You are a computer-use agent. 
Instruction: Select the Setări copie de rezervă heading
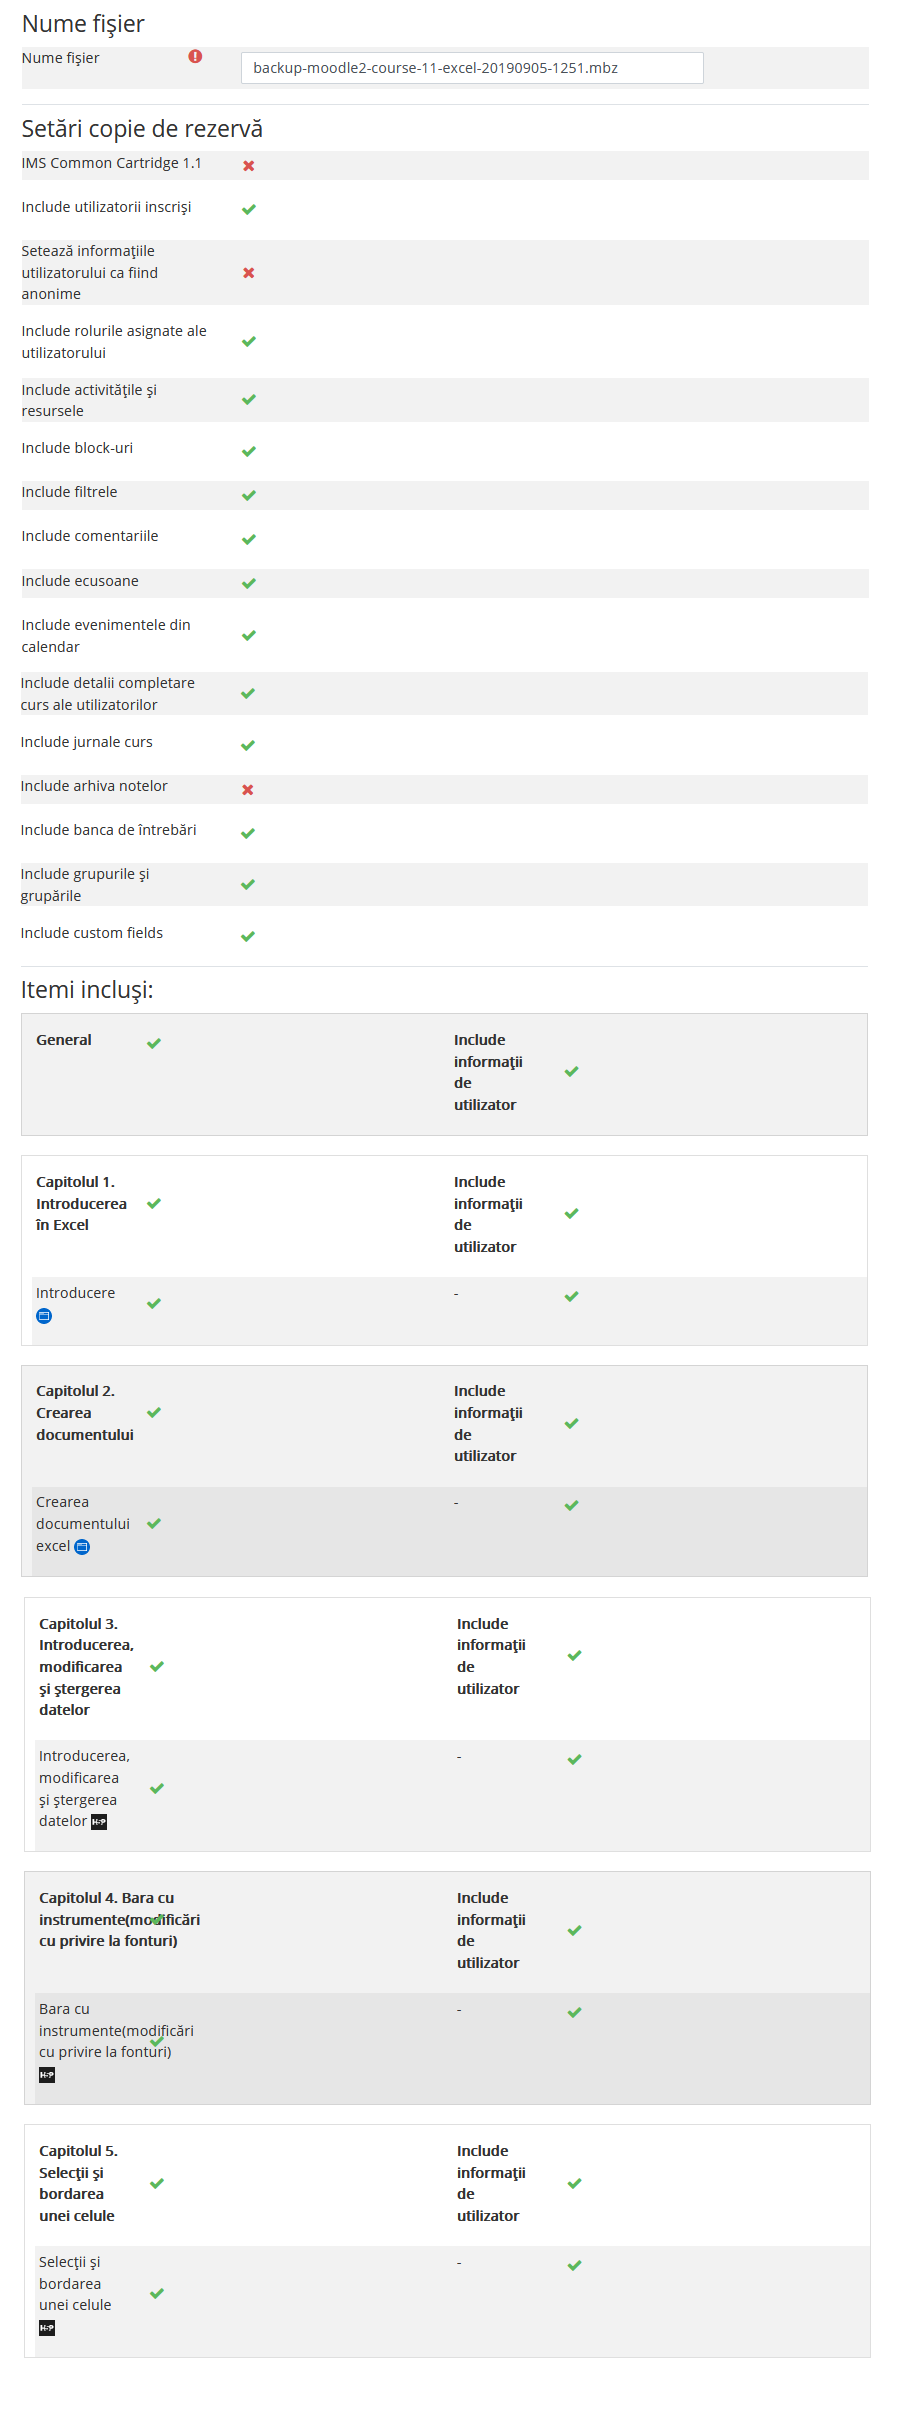(141, 128)
